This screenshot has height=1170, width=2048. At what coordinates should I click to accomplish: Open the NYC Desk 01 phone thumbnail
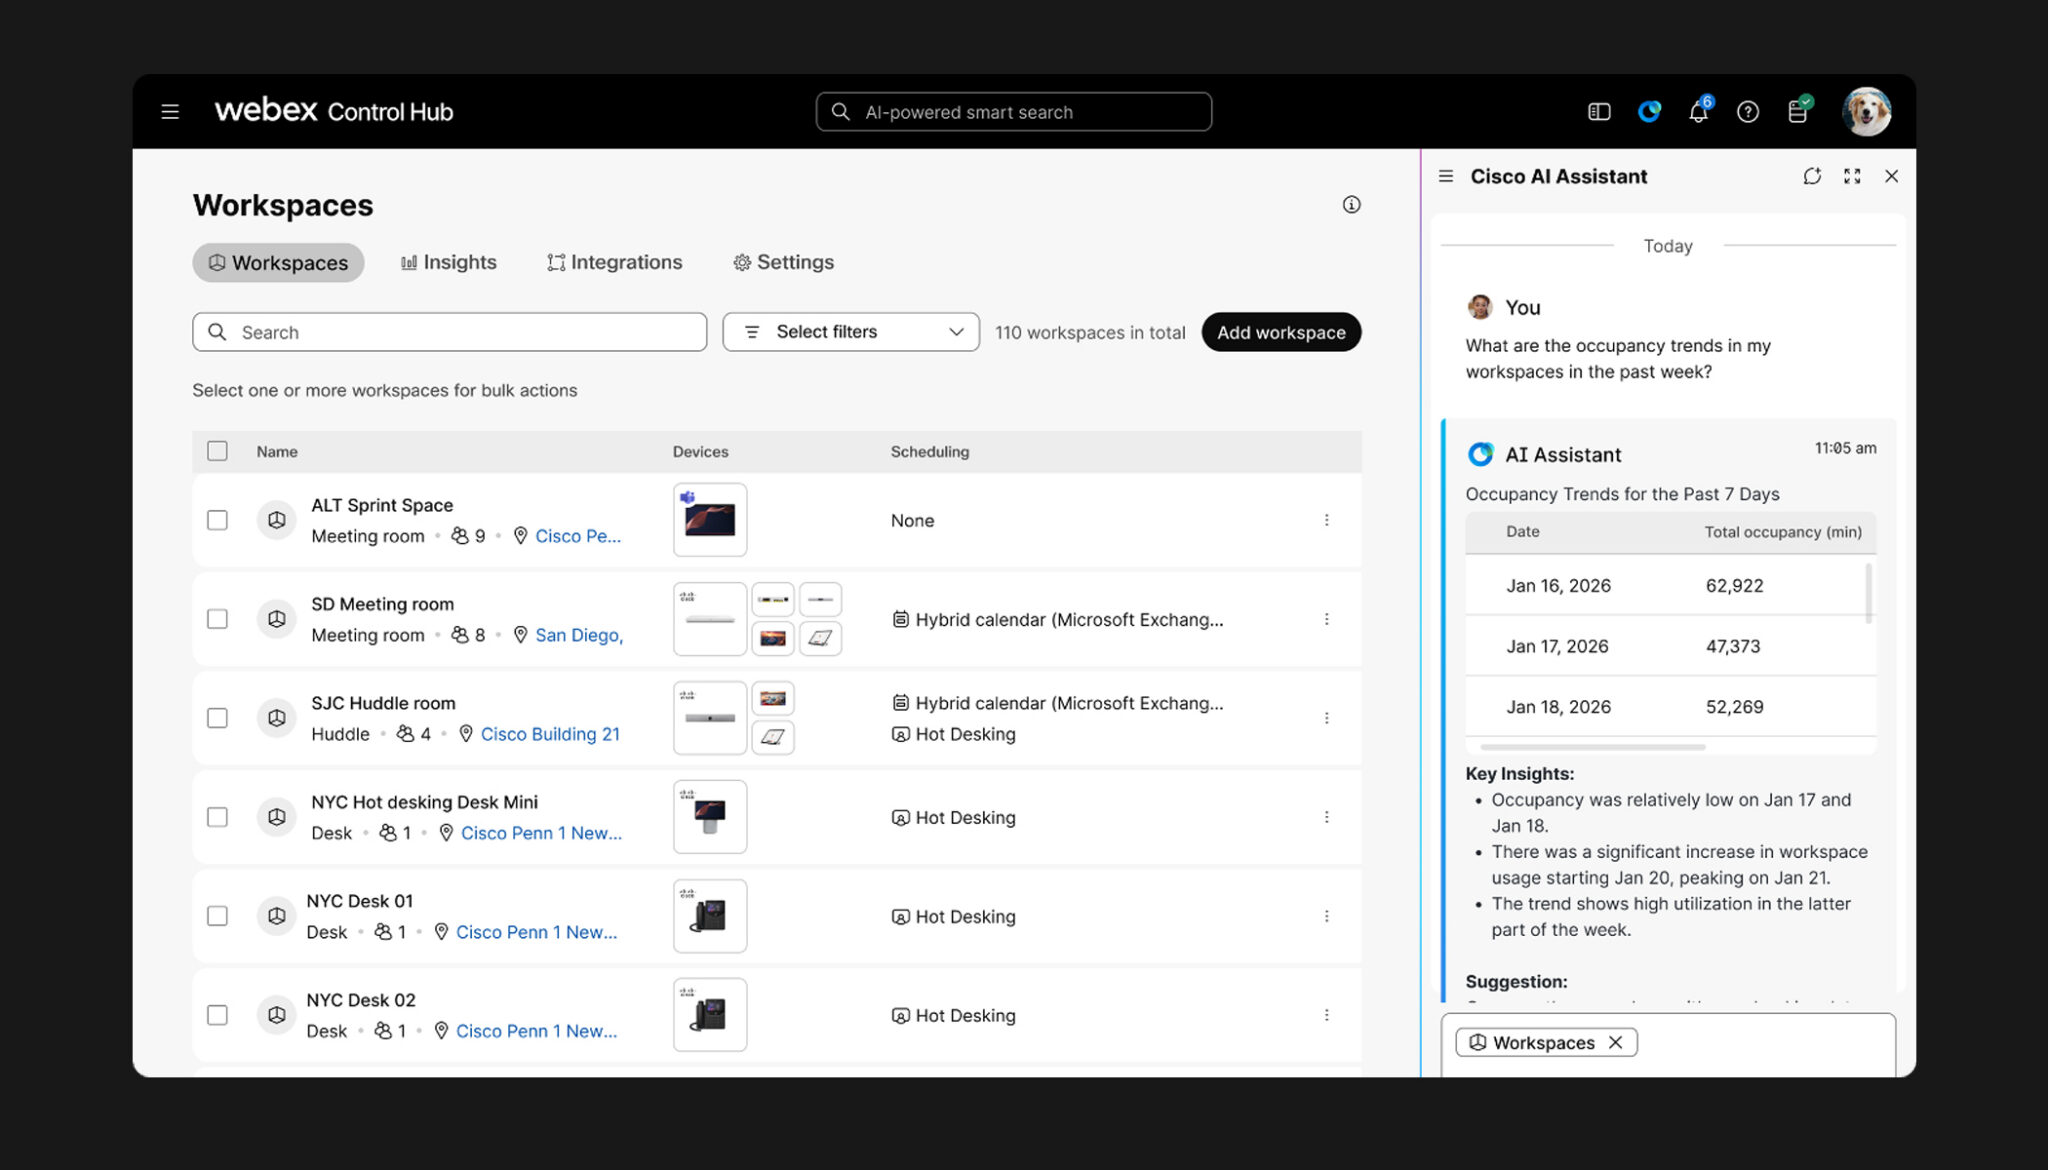pyautogui.click(x=710, y=916)
